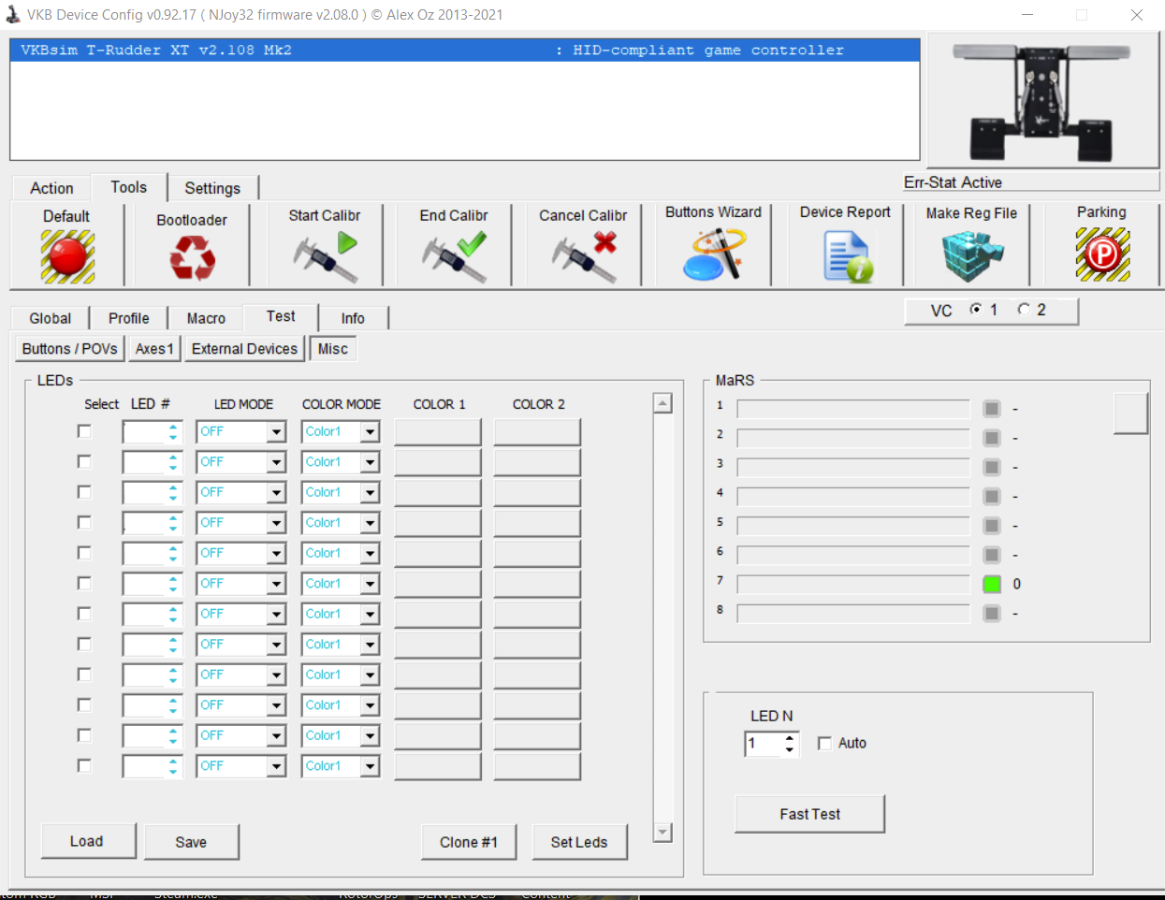Click the gray MaRS indicator in row 5
The height and width of the screenshot is (900, 1165).
pos(991,525)
